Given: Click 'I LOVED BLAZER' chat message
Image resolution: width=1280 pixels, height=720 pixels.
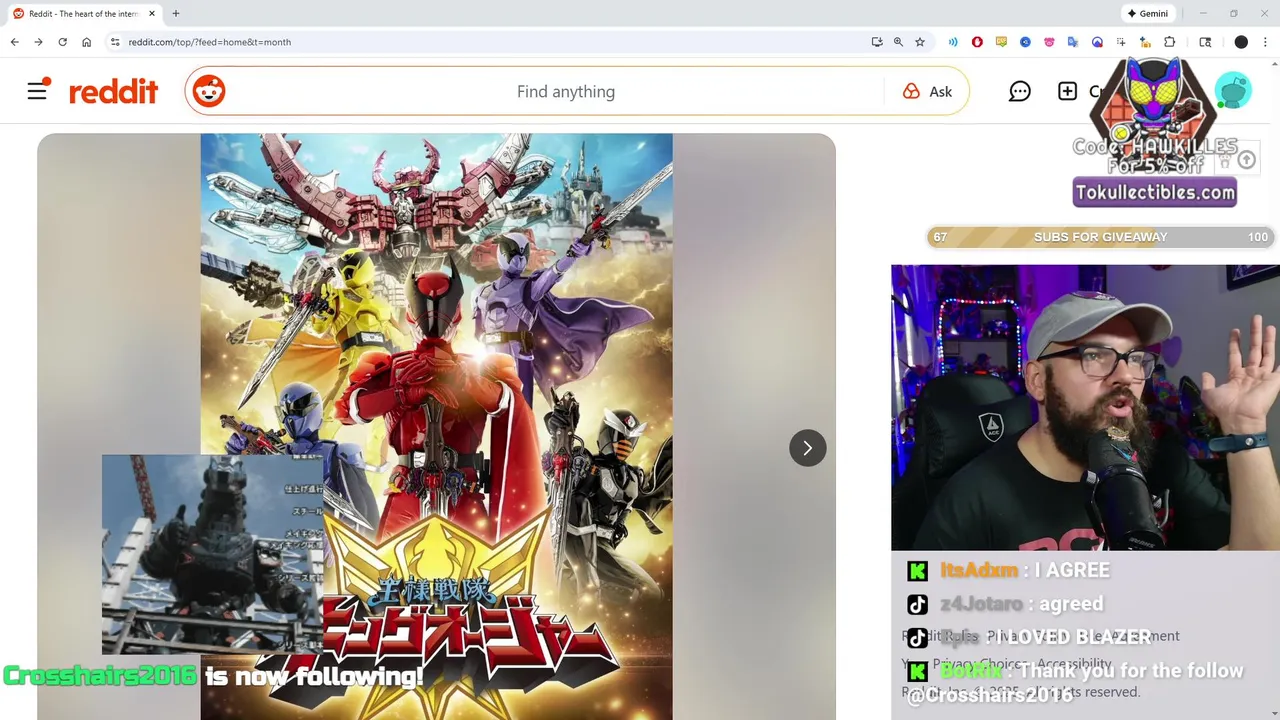Looking at the screenshot, I should coord(1030,637).
